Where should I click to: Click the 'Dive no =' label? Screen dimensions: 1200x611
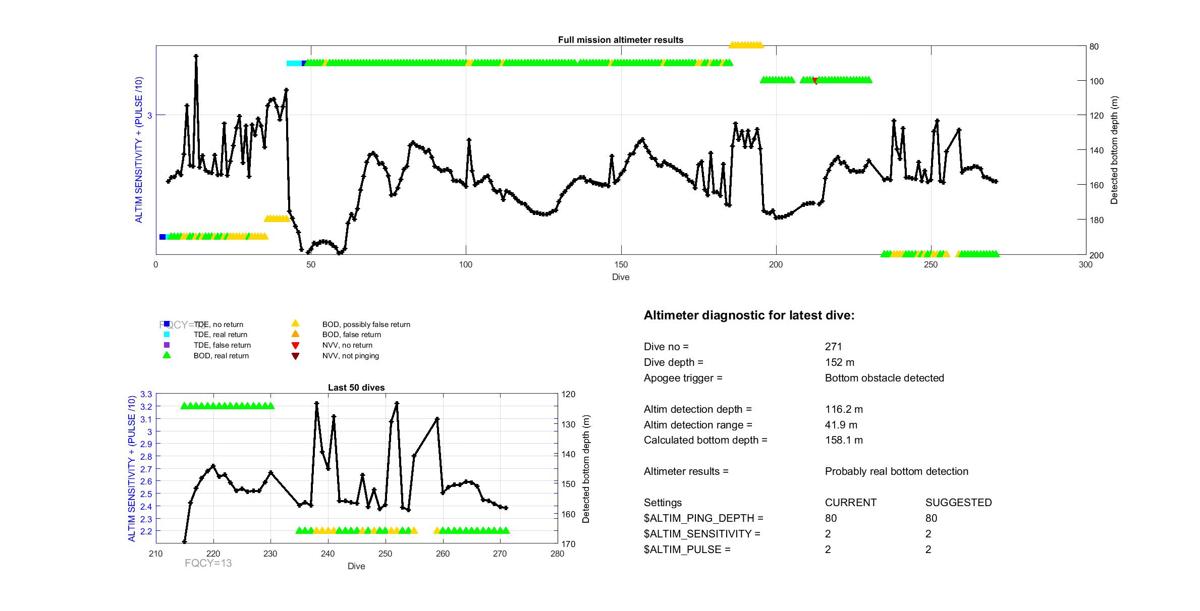click(x=668, y=346)
